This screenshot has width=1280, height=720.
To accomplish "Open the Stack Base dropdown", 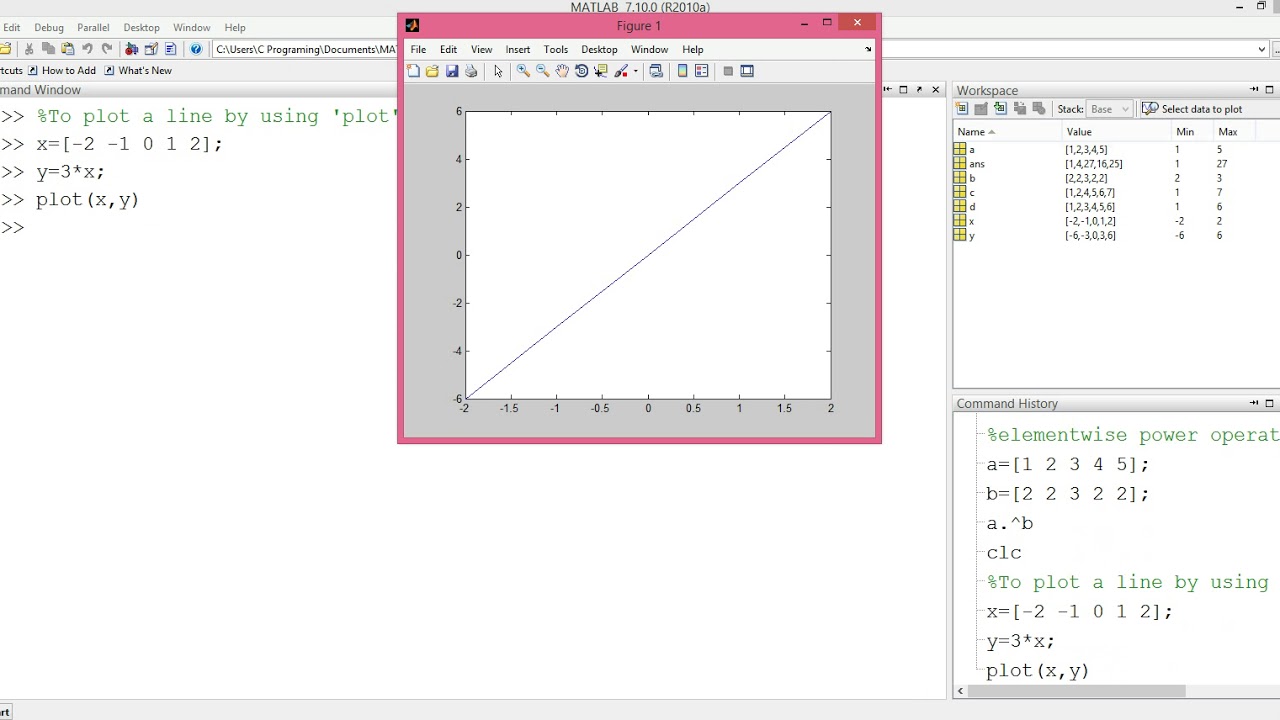I will coord(1109,109).
